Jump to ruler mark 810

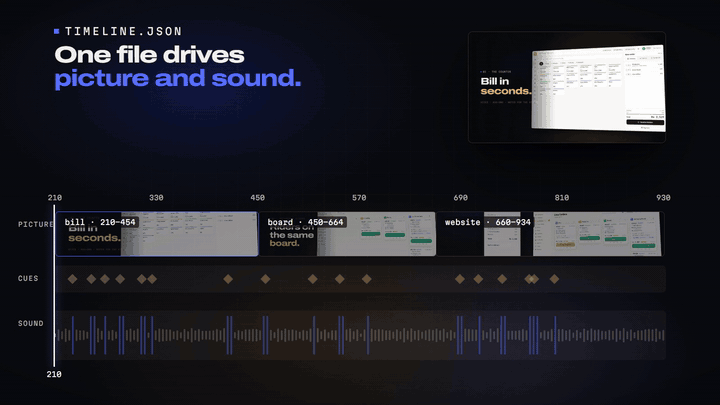click(x=562, y=197)
